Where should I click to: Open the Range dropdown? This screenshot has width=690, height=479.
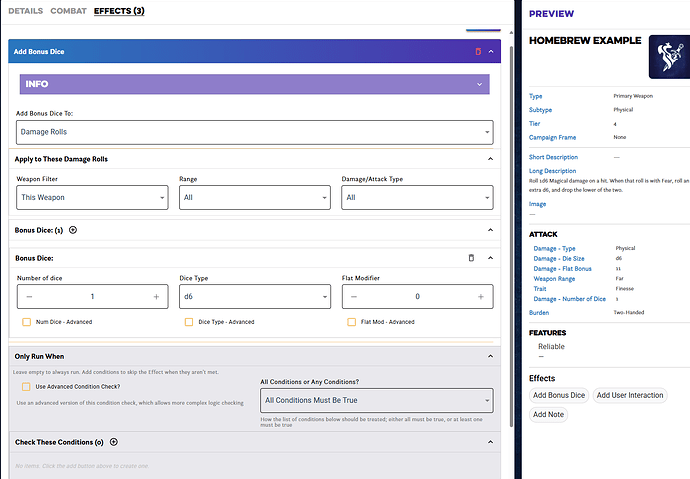tap(255, 197)
